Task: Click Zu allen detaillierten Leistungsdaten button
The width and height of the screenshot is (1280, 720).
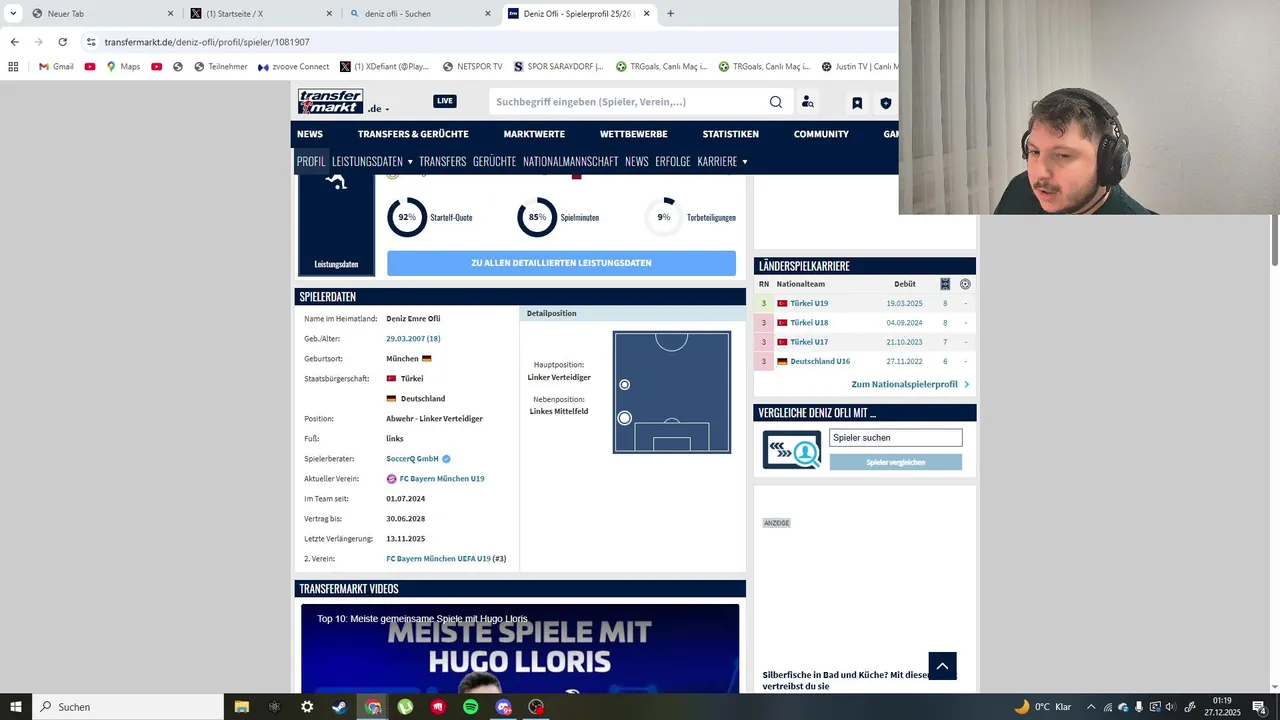Action: [x=561, y=263]
